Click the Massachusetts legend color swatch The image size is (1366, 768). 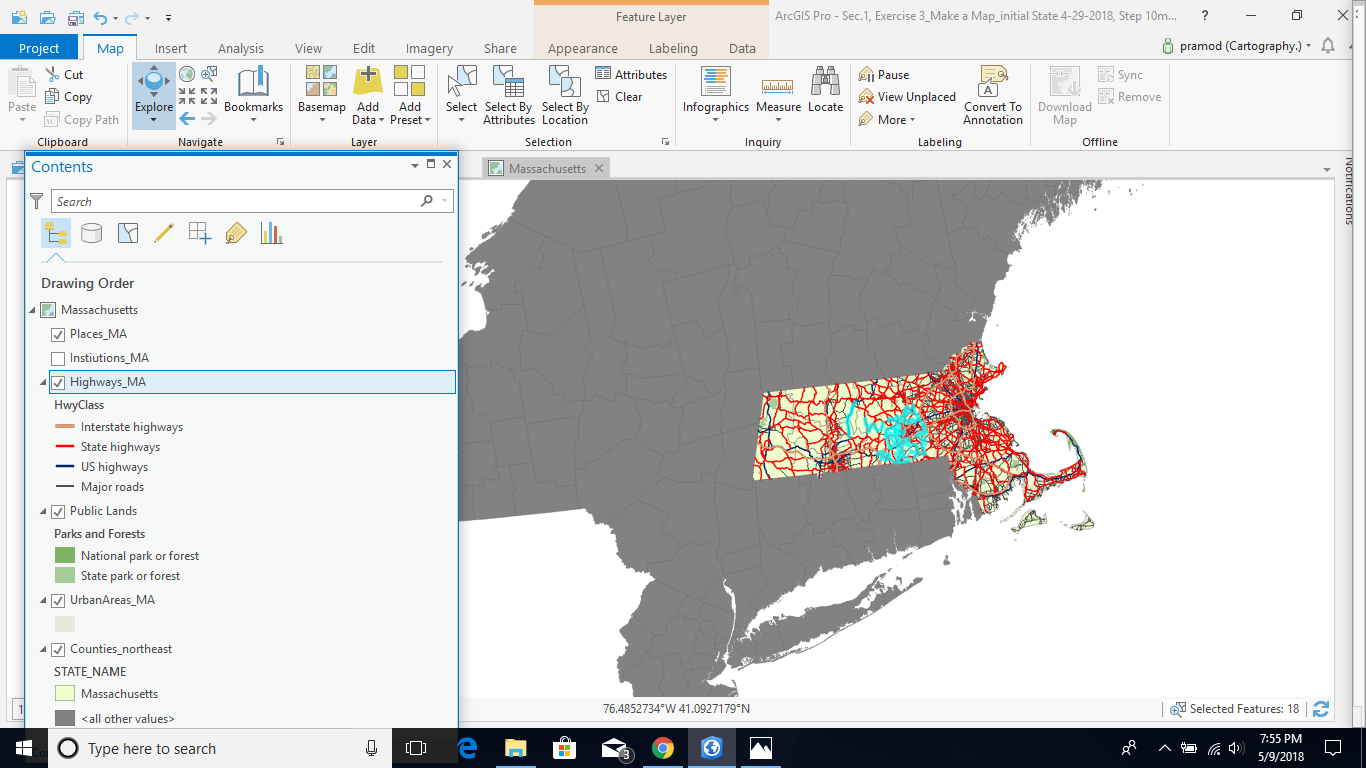coord(65,693)
